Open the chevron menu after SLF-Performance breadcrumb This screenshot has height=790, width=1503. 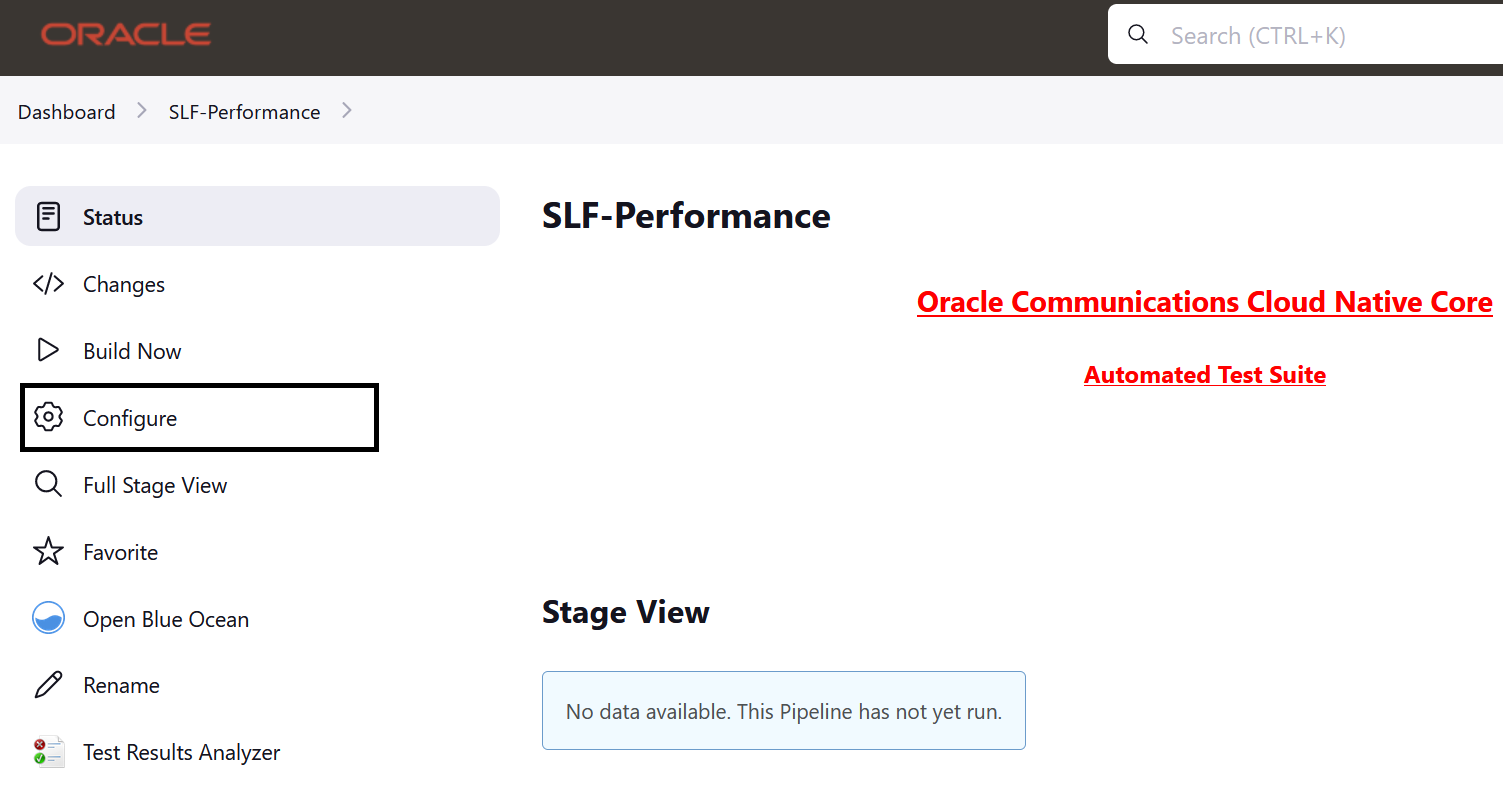point(346,111)
